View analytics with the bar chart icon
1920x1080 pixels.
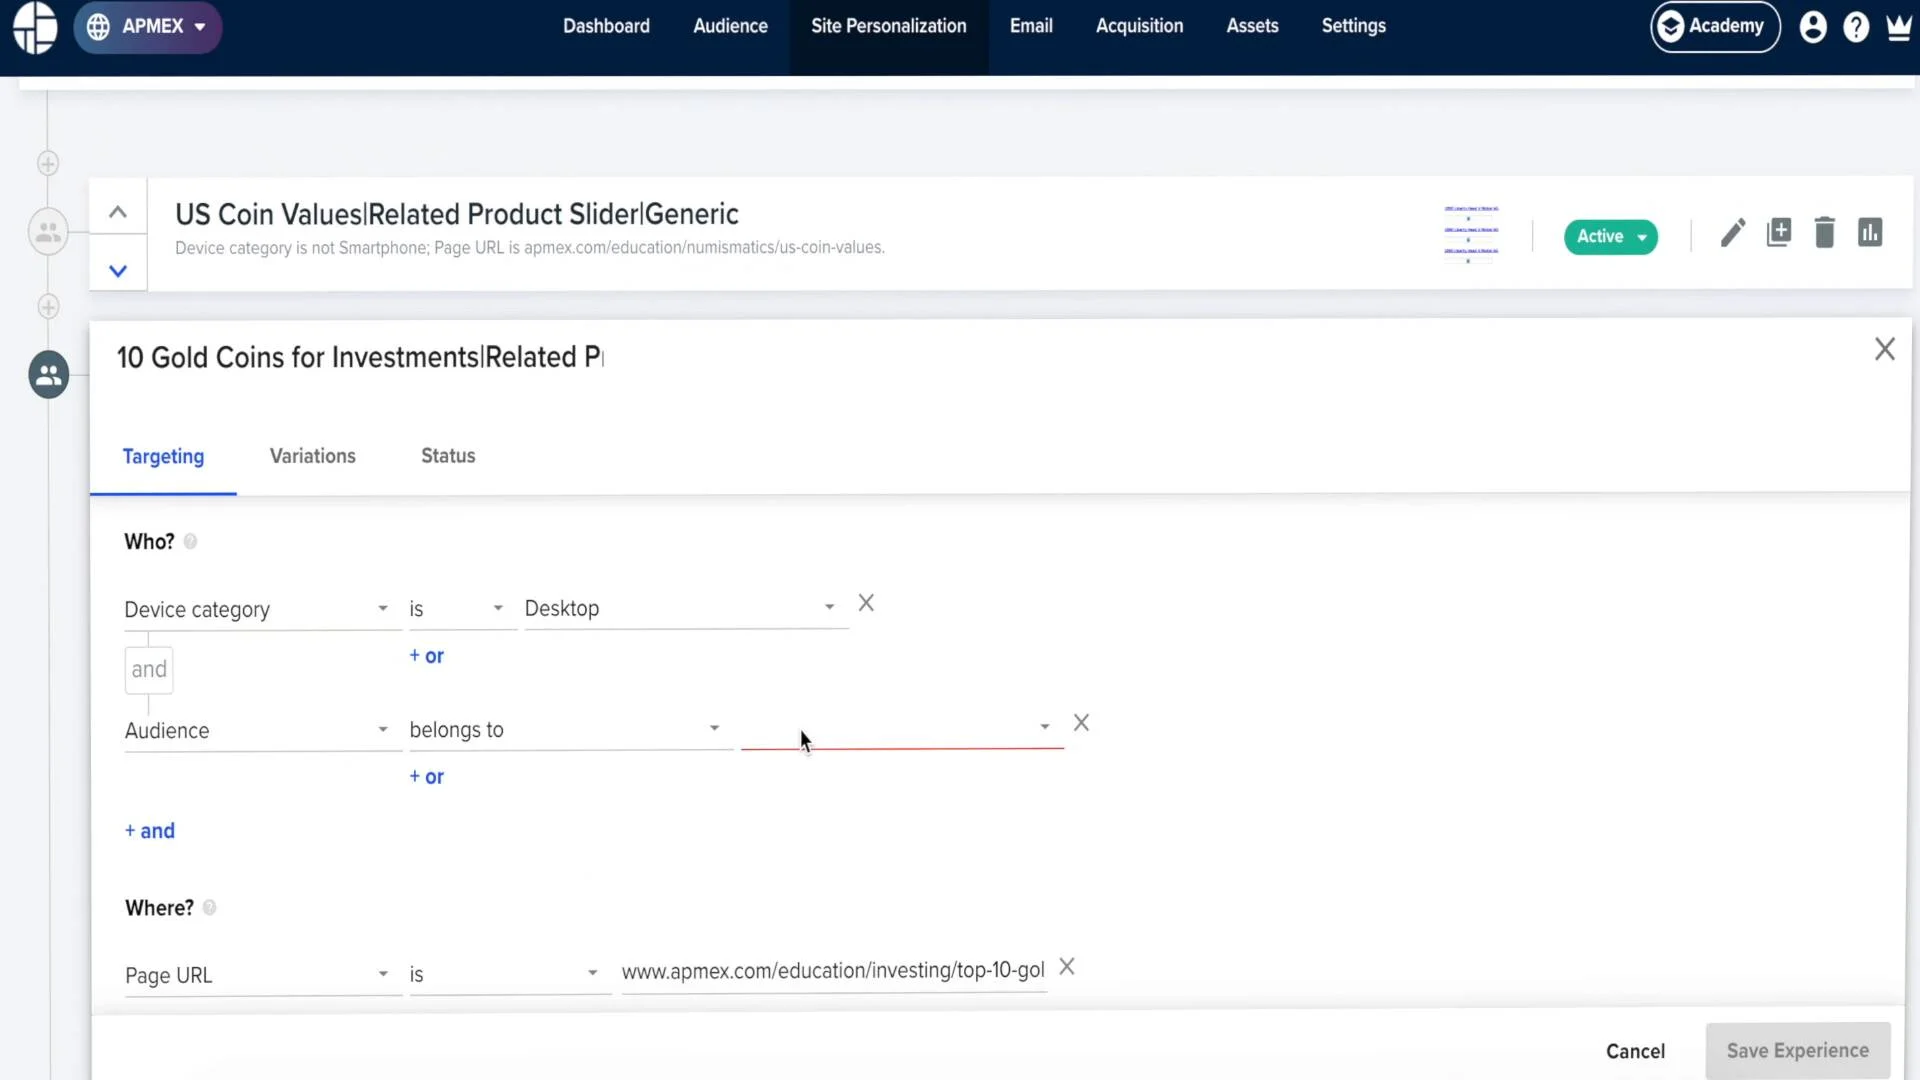tap(1870, 232)
